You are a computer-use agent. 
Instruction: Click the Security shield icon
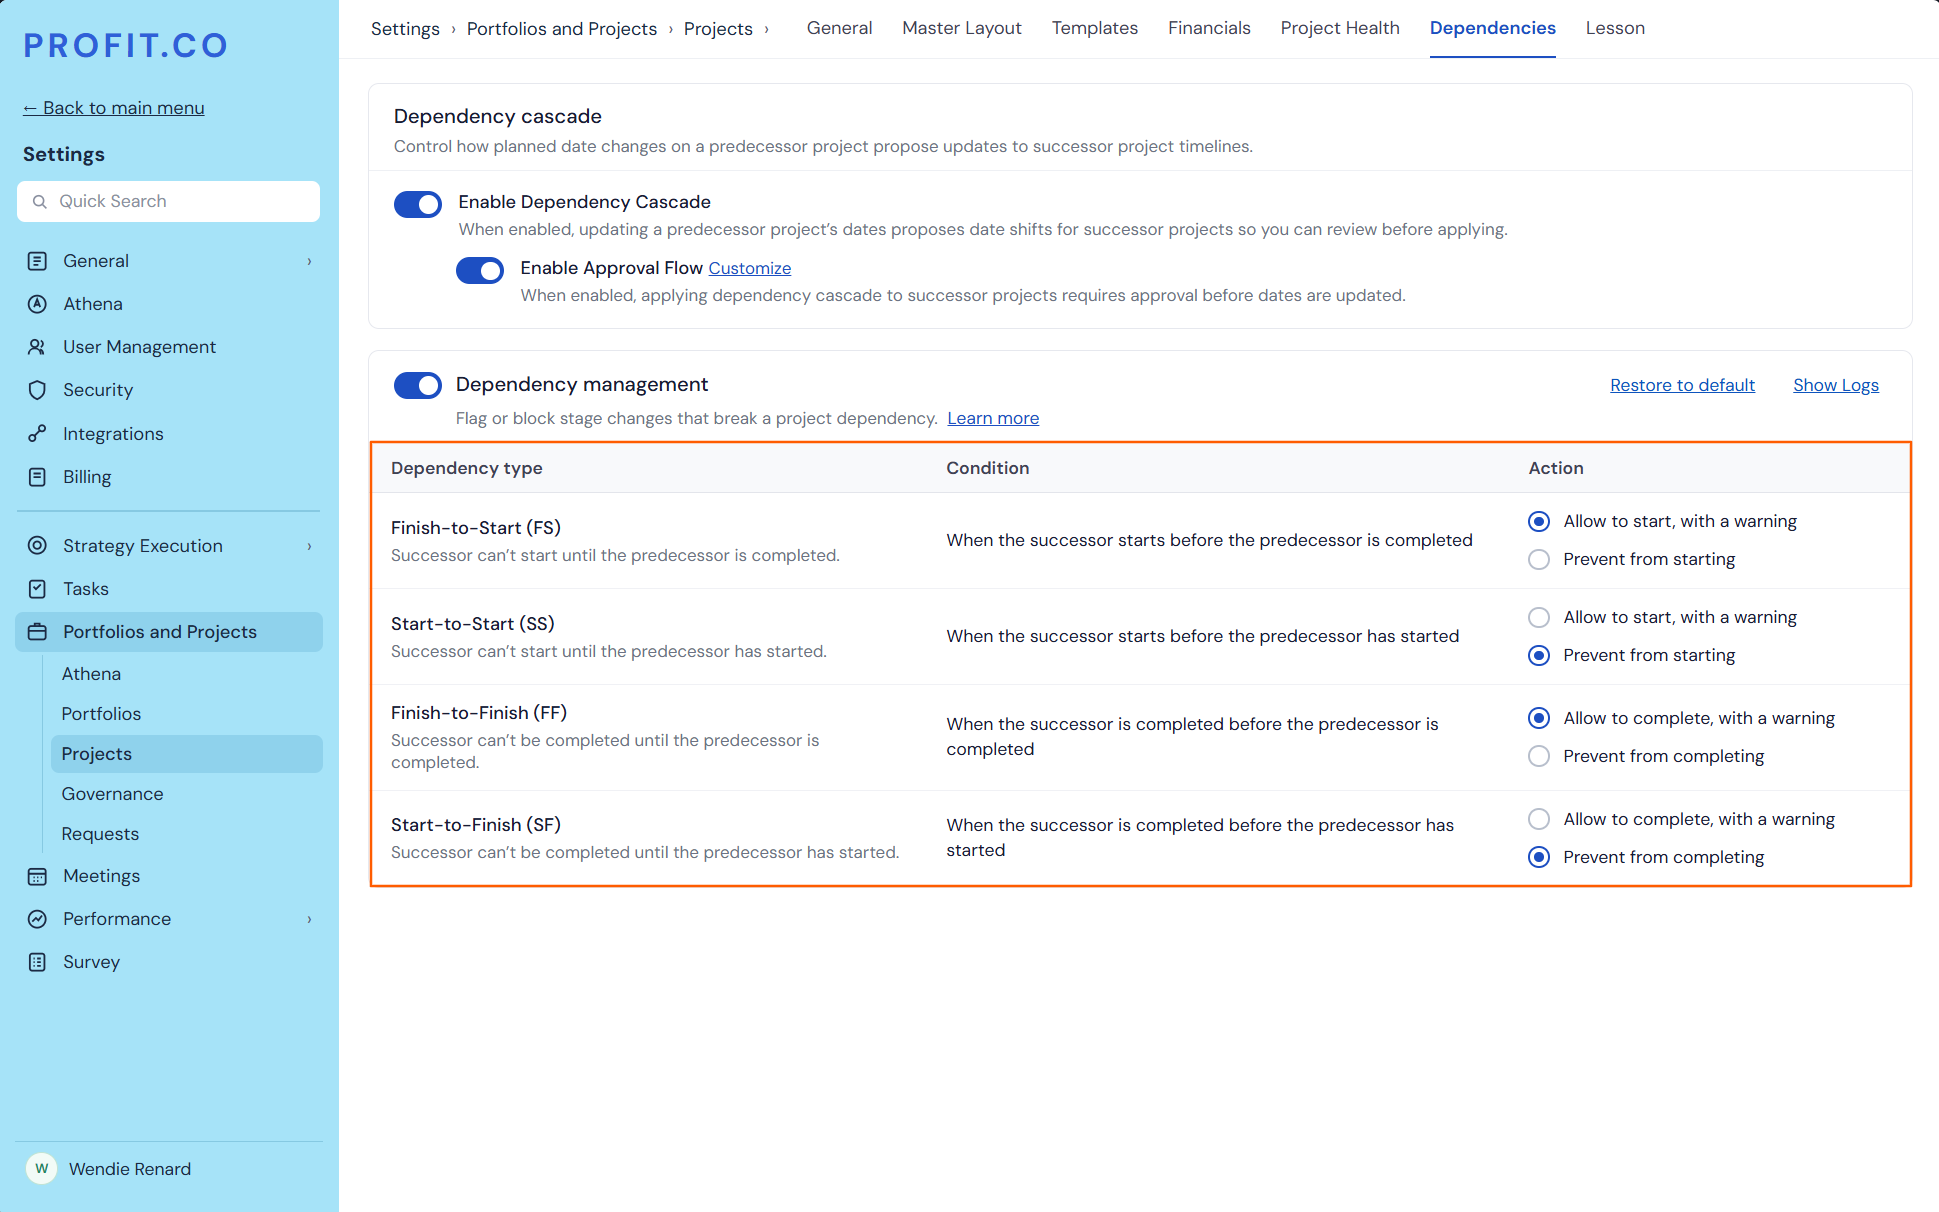(x=37, y=390)
